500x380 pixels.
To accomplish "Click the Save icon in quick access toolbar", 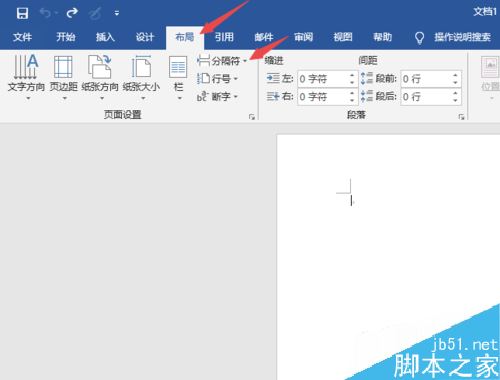I will coord(22,13).
